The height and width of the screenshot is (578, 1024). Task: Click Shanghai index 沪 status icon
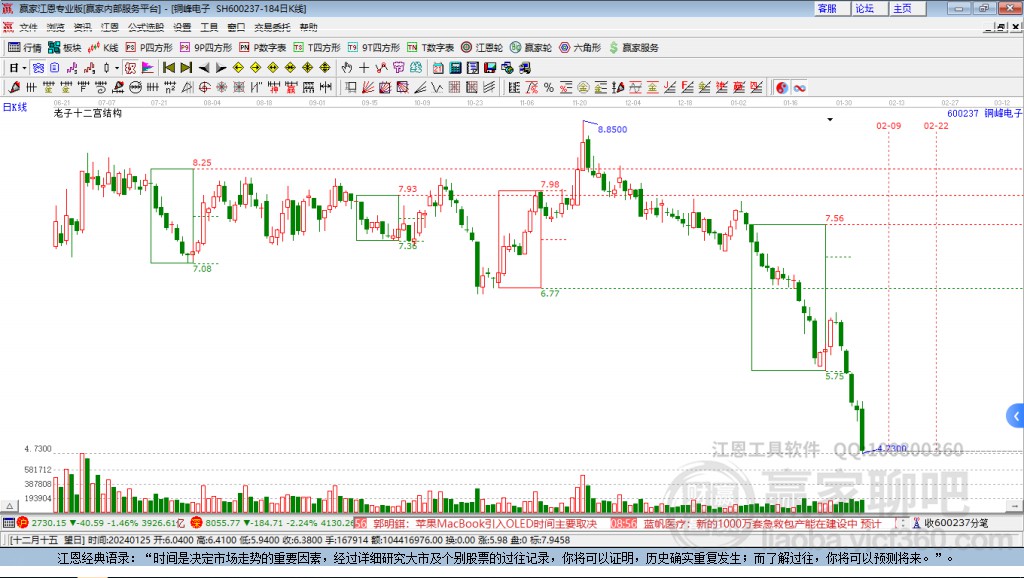point(23,522)
